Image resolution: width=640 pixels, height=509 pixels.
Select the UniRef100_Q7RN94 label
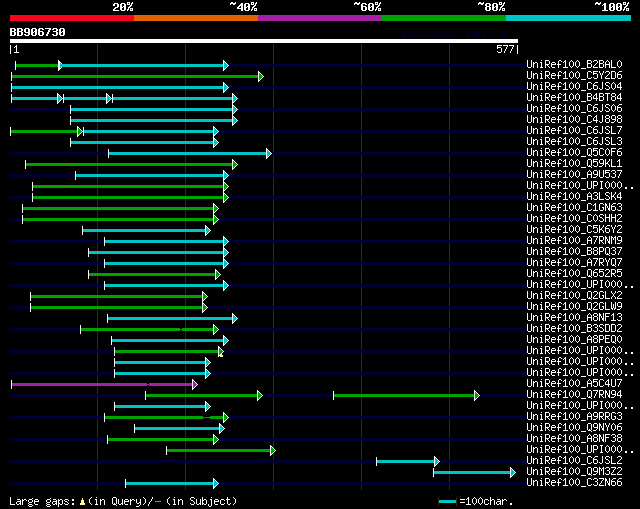tap(574, 395)
